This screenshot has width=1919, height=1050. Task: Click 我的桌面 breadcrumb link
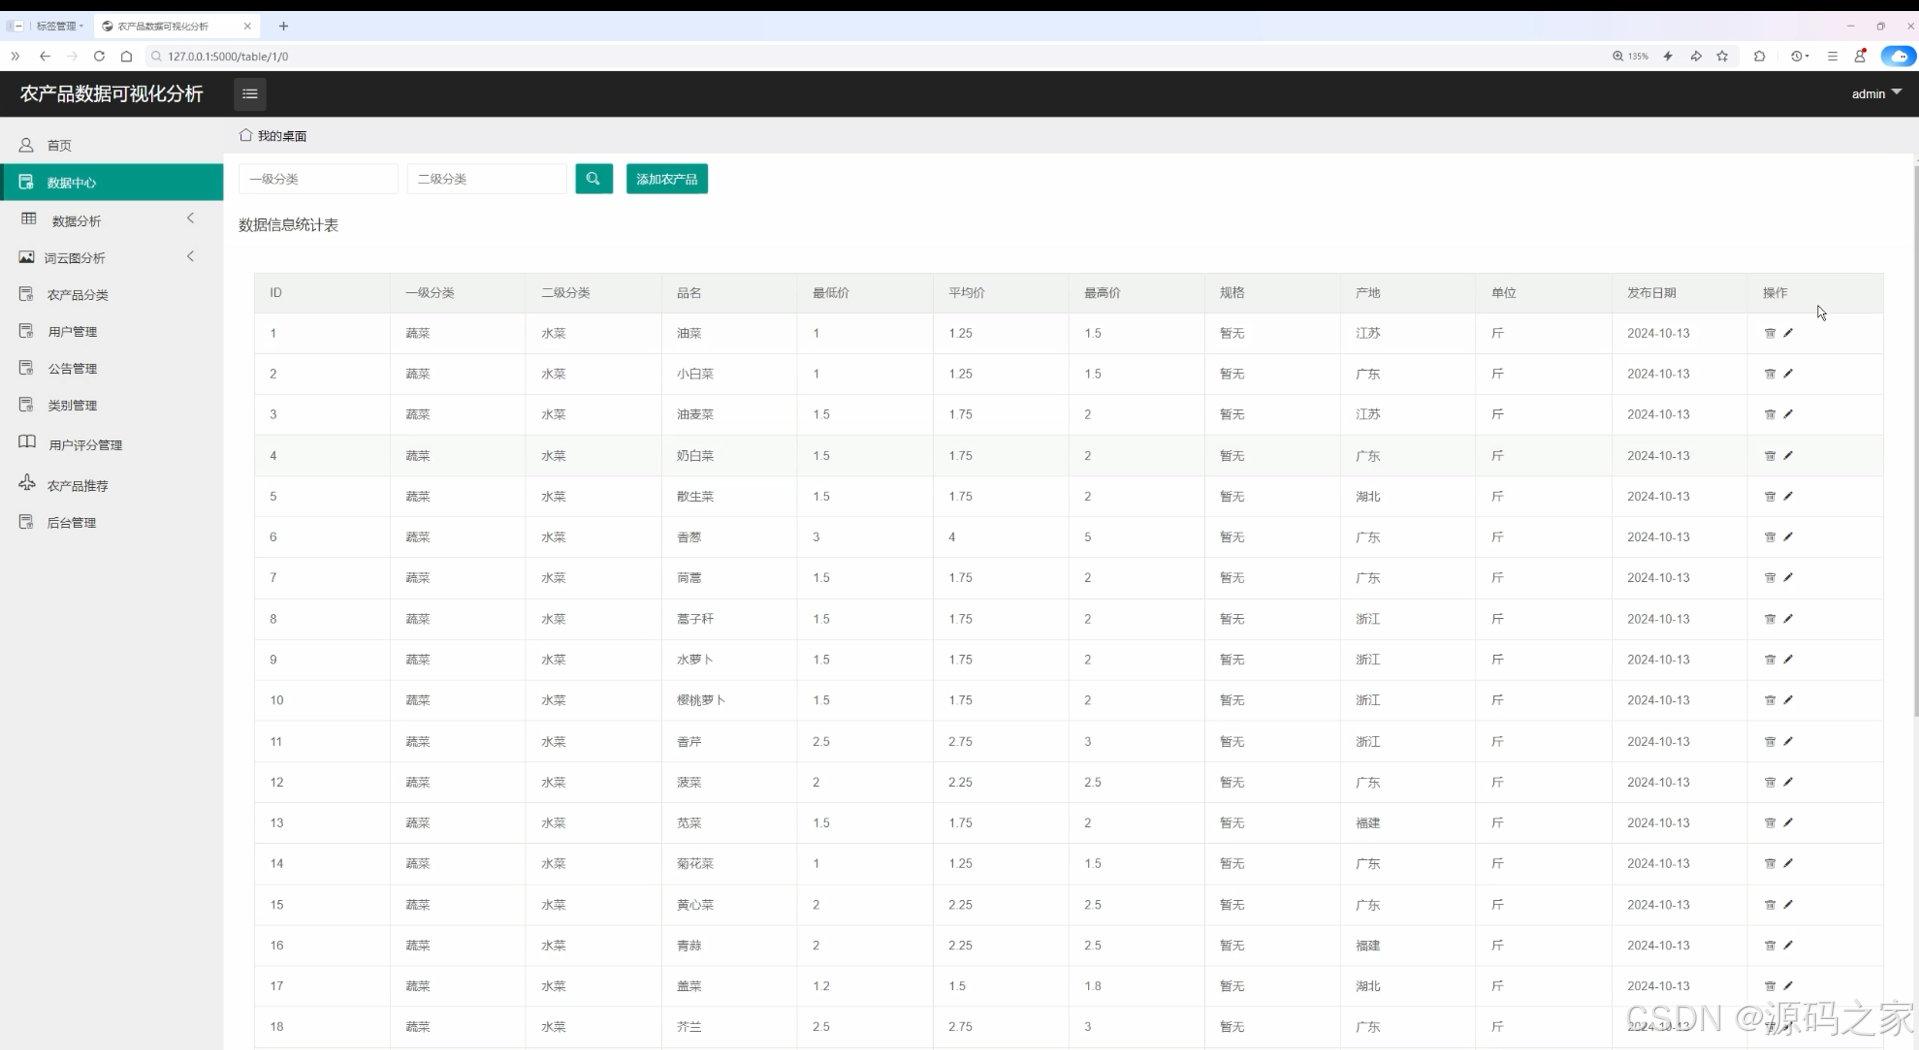[282, 136]
